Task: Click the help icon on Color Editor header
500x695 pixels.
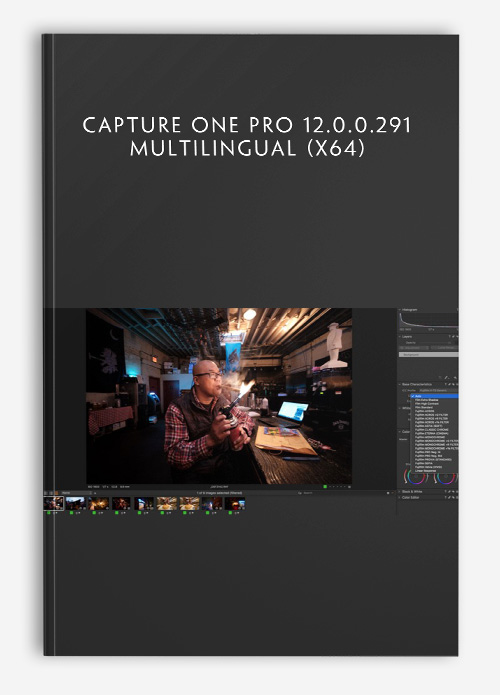Action: (445, 498)
